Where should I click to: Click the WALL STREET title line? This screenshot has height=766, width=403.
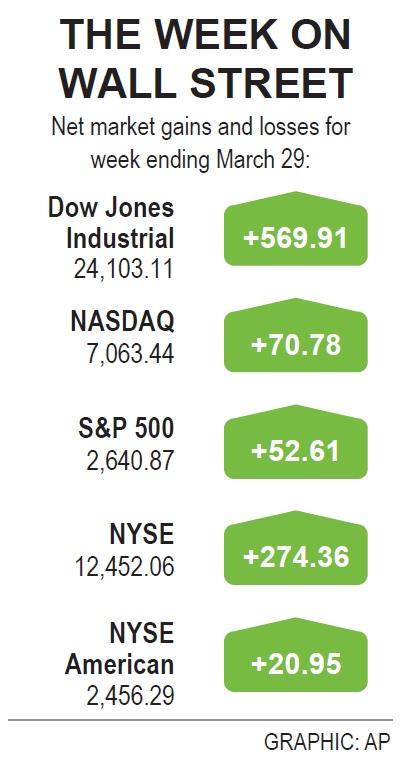[206, 82]
